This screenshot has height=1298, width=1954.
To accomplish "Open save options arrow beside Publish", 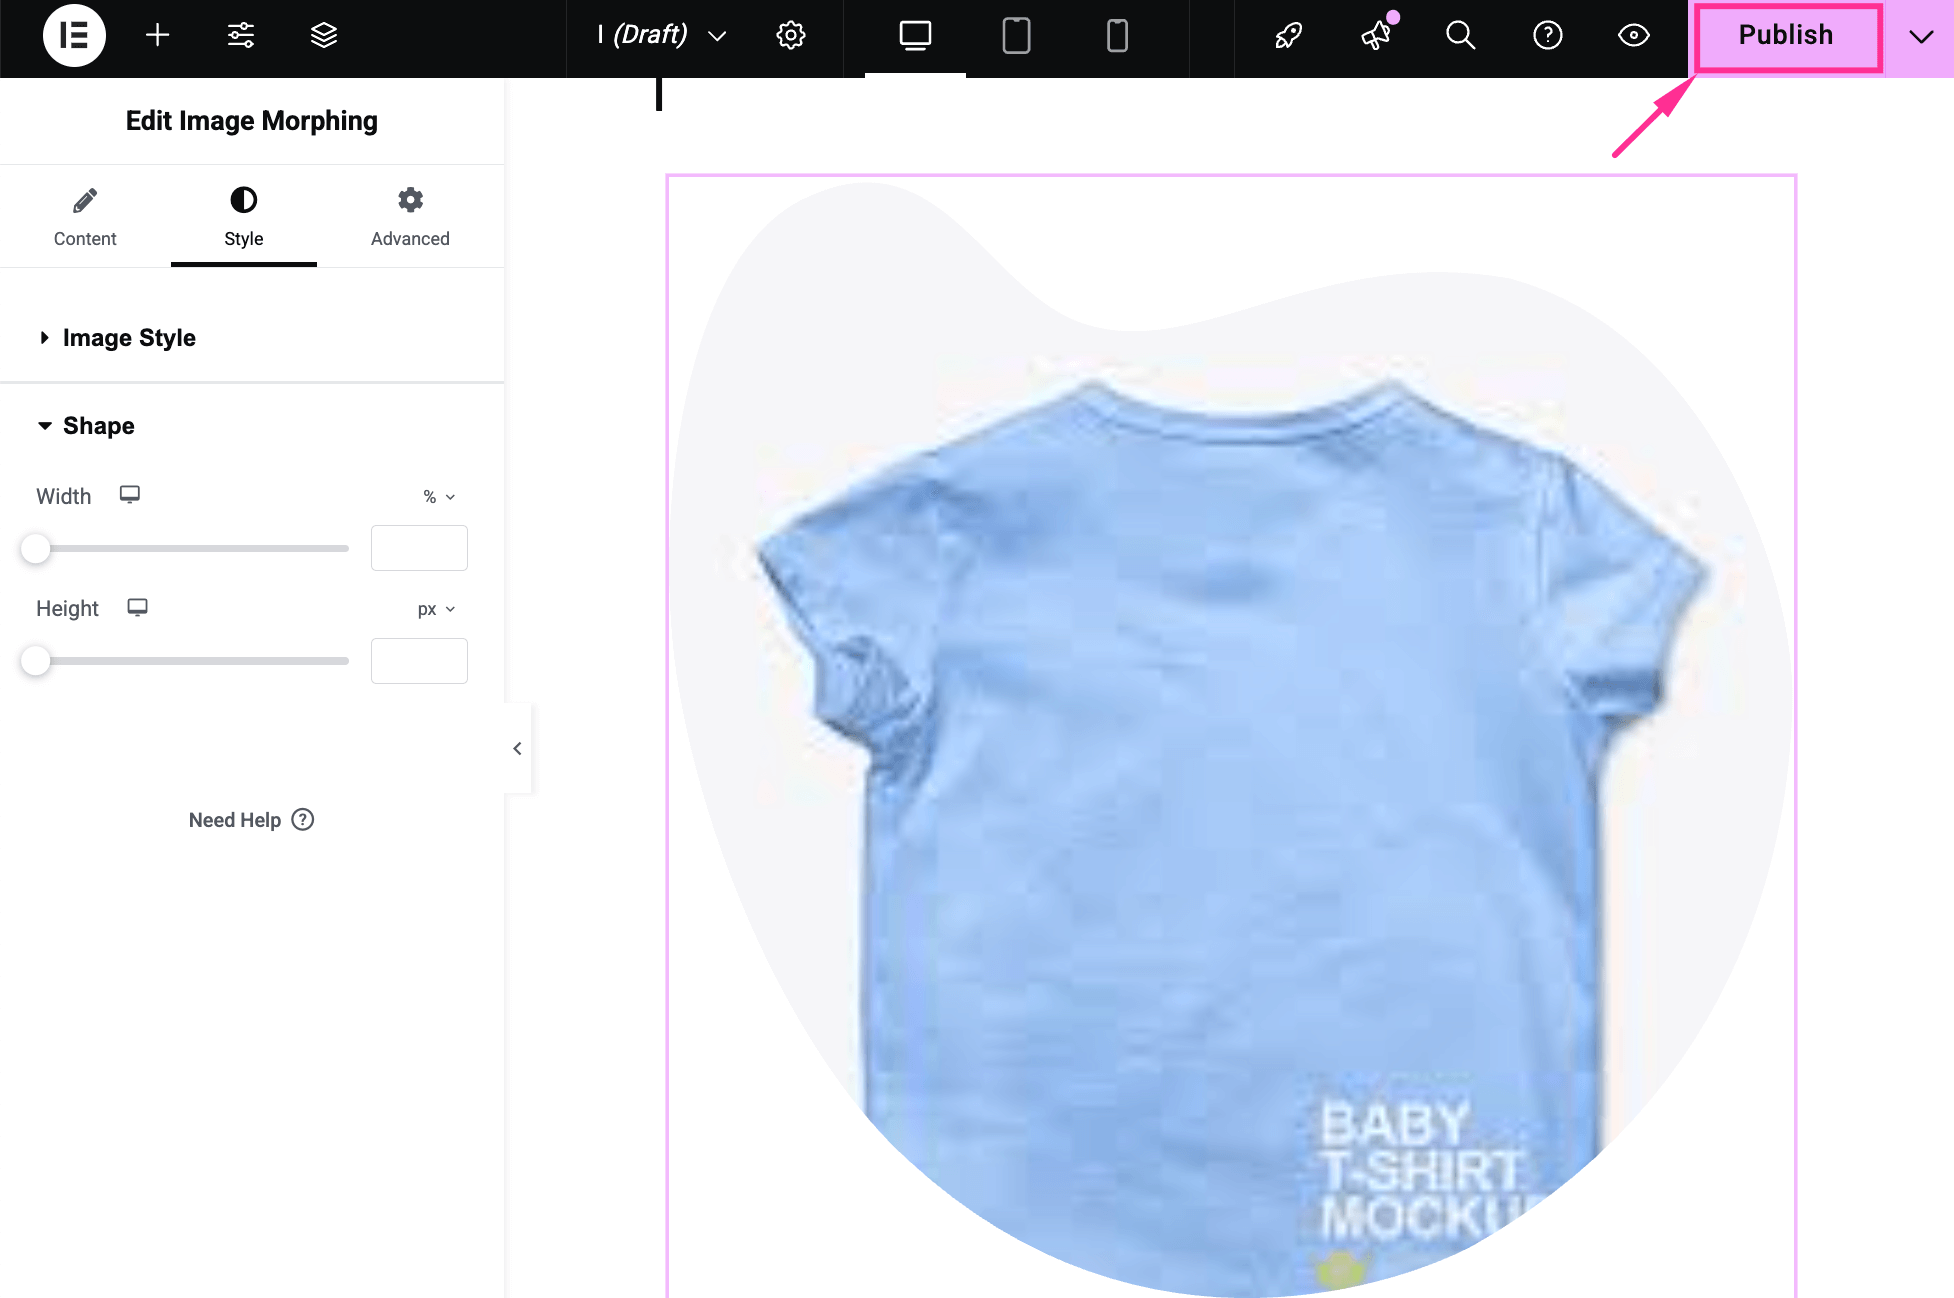I will pyautogui.click(x=1920, y=37).
